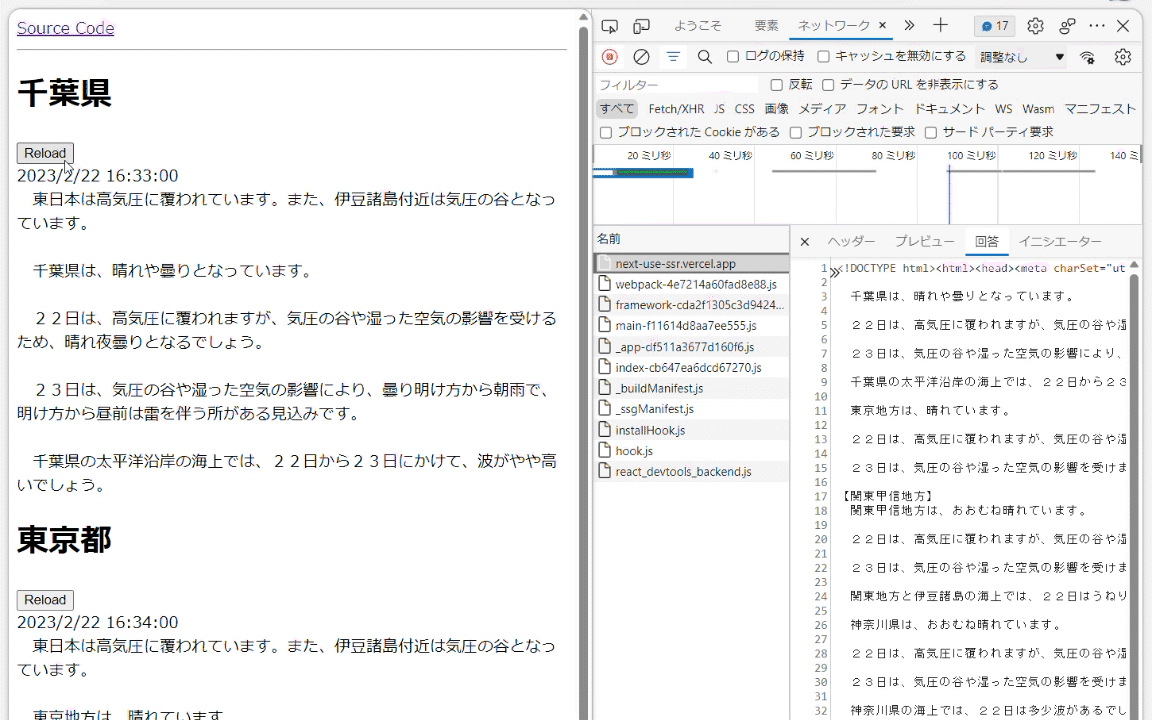Stop recording the network log

point(610,57)
